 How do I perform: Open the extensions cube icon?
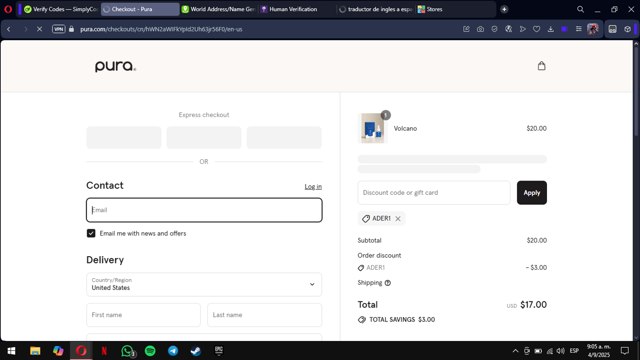coord(627,29)
